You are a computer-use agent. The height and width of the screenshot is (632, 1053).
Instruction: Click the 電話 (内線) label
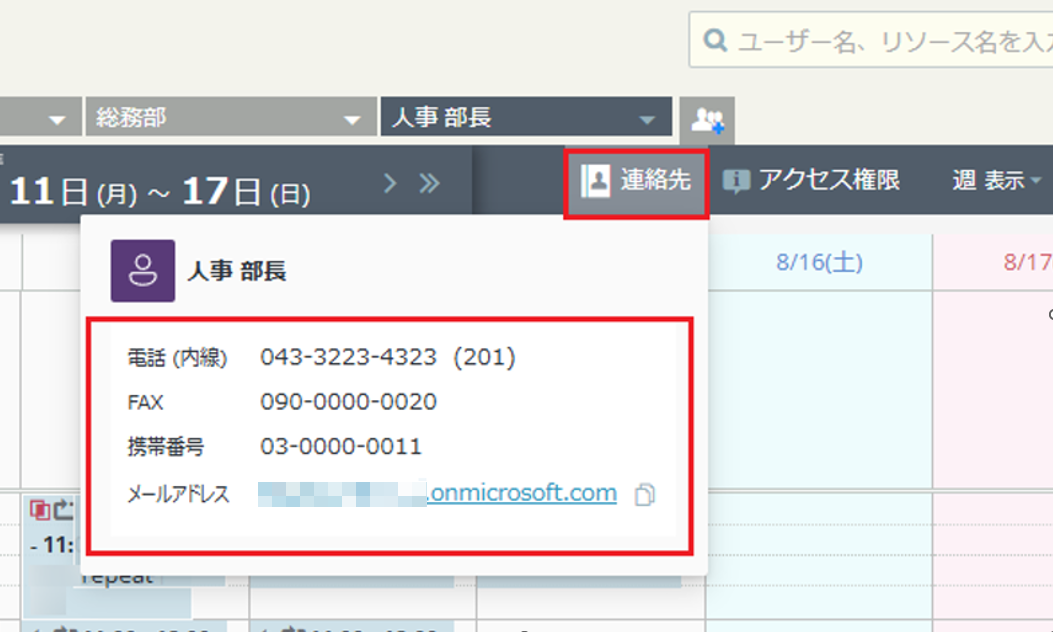(177, 358)
